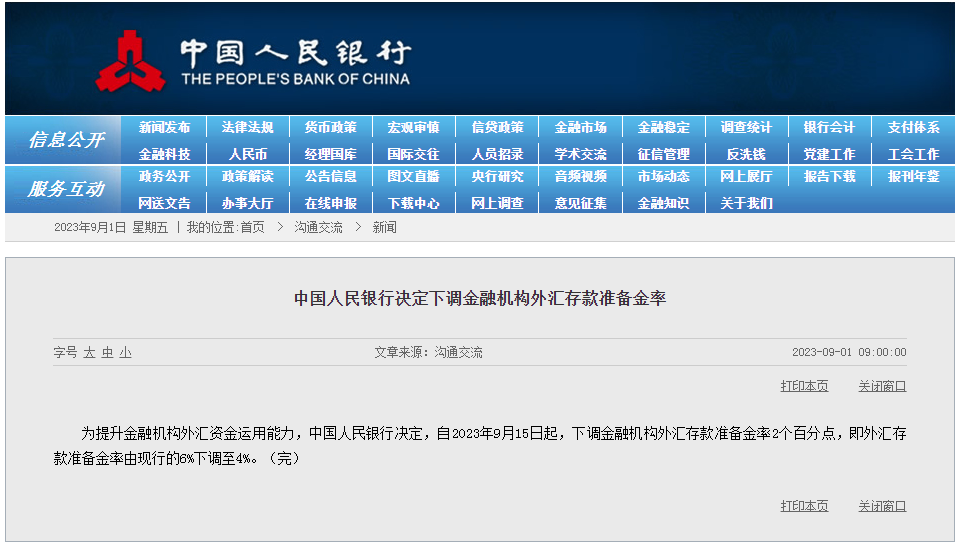Go to the 金融市场 section
959x547 pixels.
pos(580,128)
